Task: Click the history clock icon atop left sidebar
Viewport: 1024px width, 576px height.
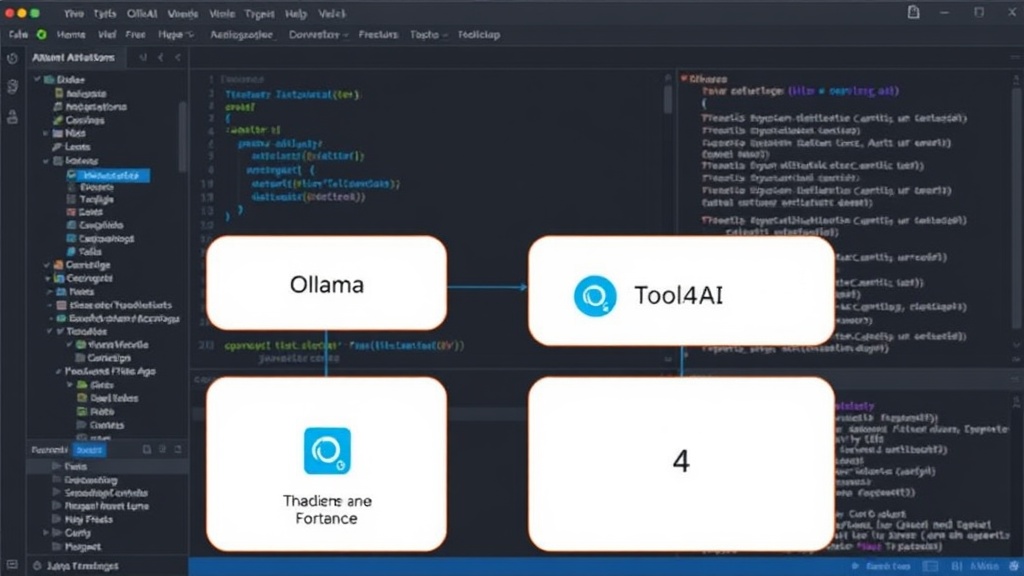Action: click(12, 59)
